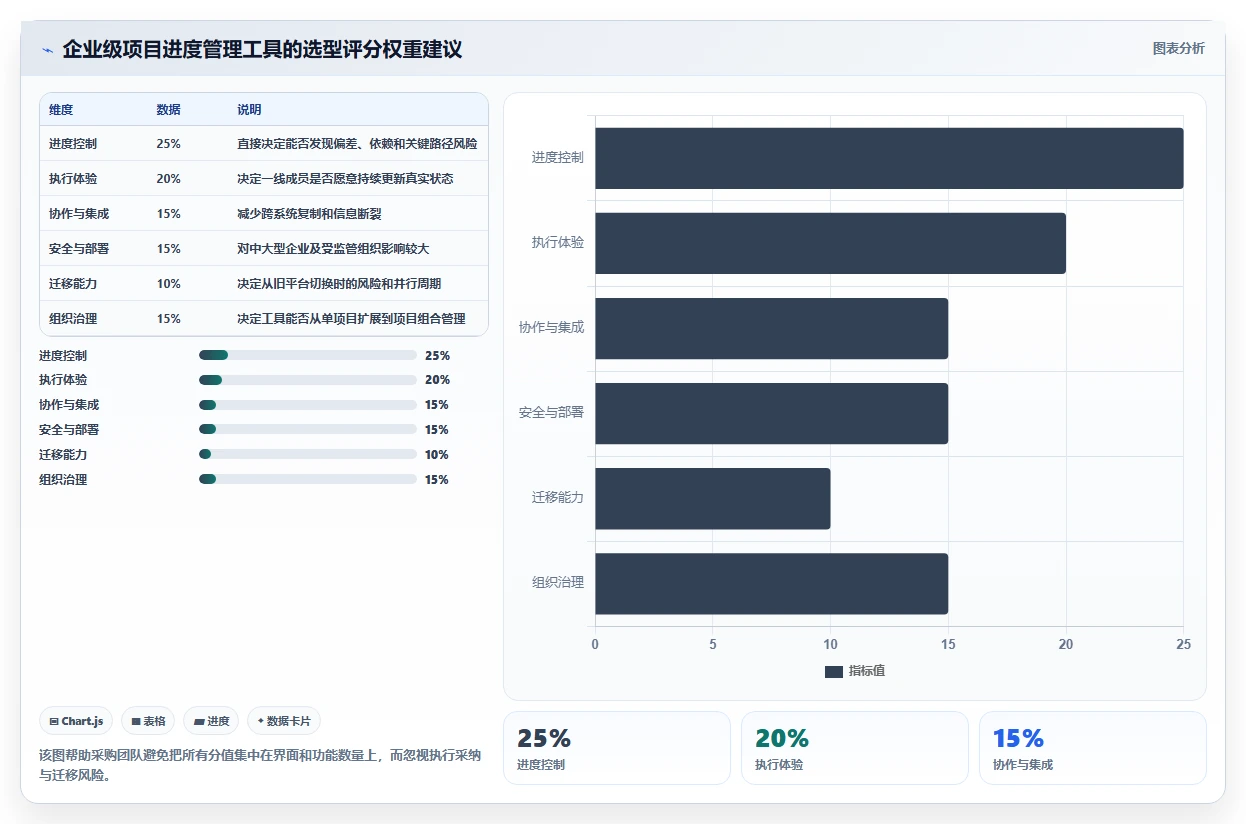Click description 对中大型企业及受监管组织影响较大
This screenshot has width=1246, height=824.
(333, 249)
